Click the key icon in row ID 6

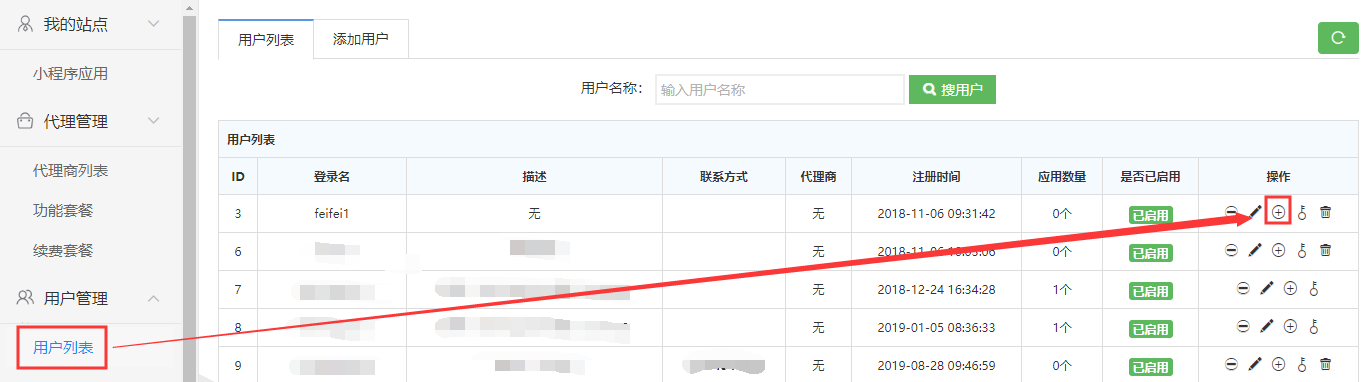point(1302,250)
